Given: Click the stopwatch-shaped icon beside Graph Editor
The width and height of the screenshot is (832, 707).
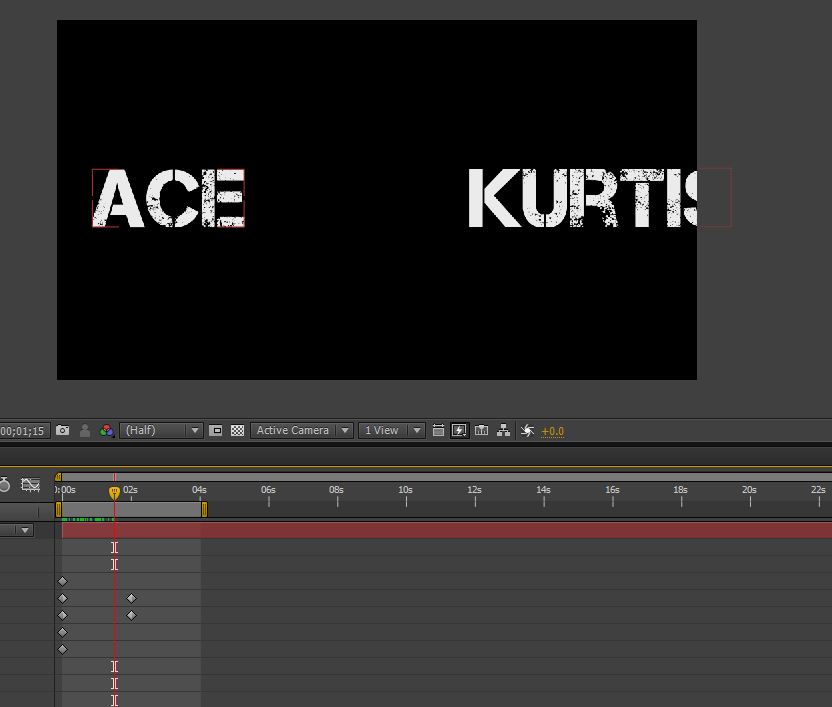Looking at the screenshot, I should pos(4,485).
